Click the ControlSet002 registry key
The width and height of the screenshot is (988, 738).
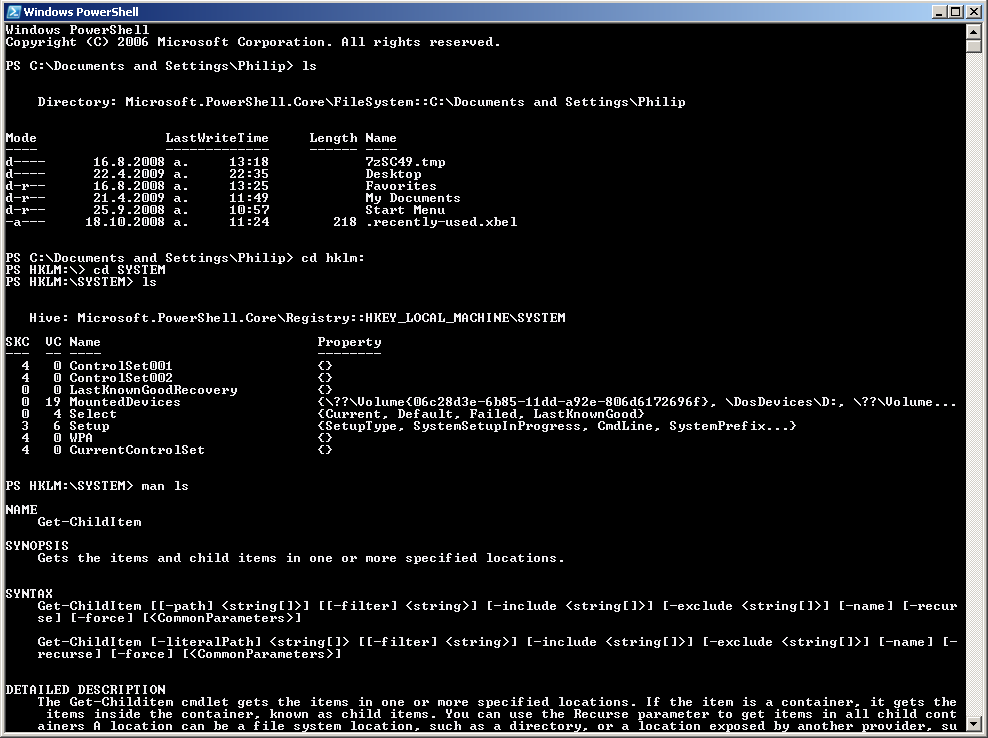[120, 378]
